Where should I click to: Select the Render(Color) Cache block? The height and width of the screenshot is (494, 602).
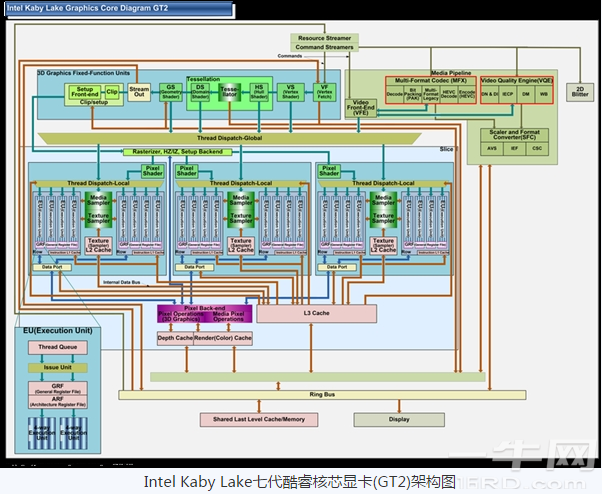(223, 338)
